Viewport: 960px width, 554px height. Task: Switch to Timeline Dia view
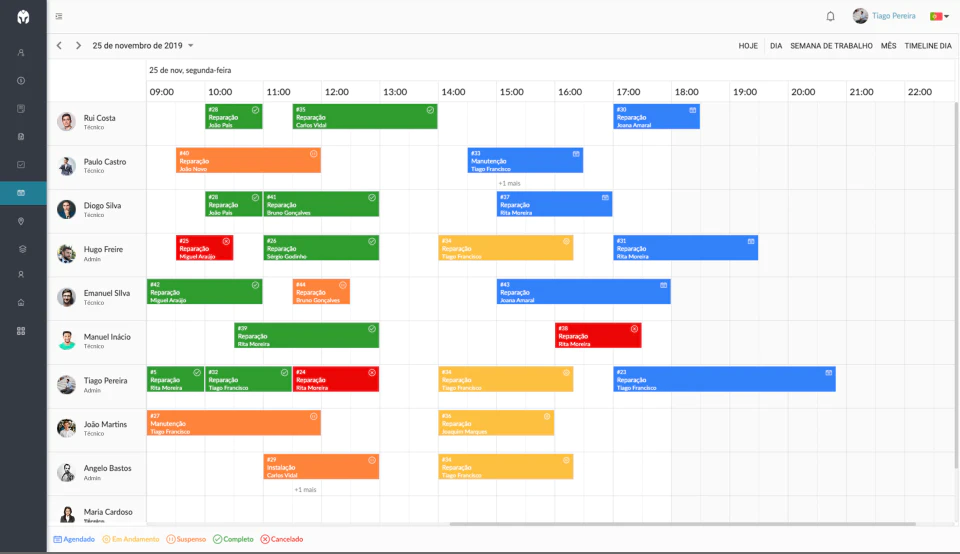point(928,46)
